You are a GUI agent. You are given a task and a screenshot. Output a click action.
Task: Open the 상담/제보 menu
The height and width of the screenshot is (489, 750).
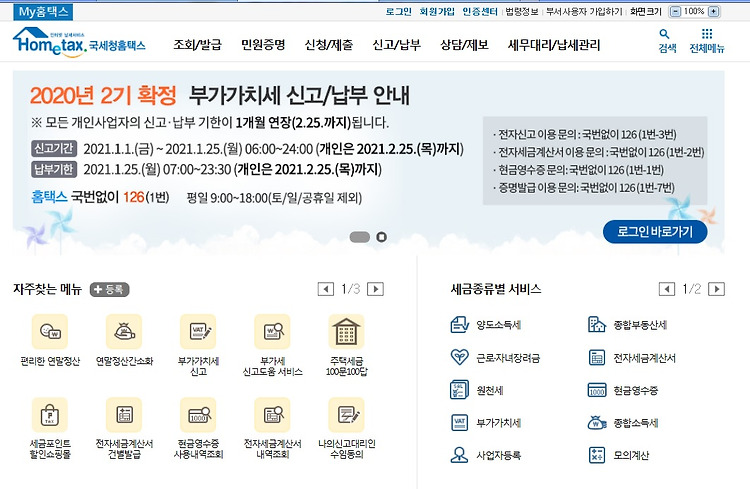click(x=464, y=45)
